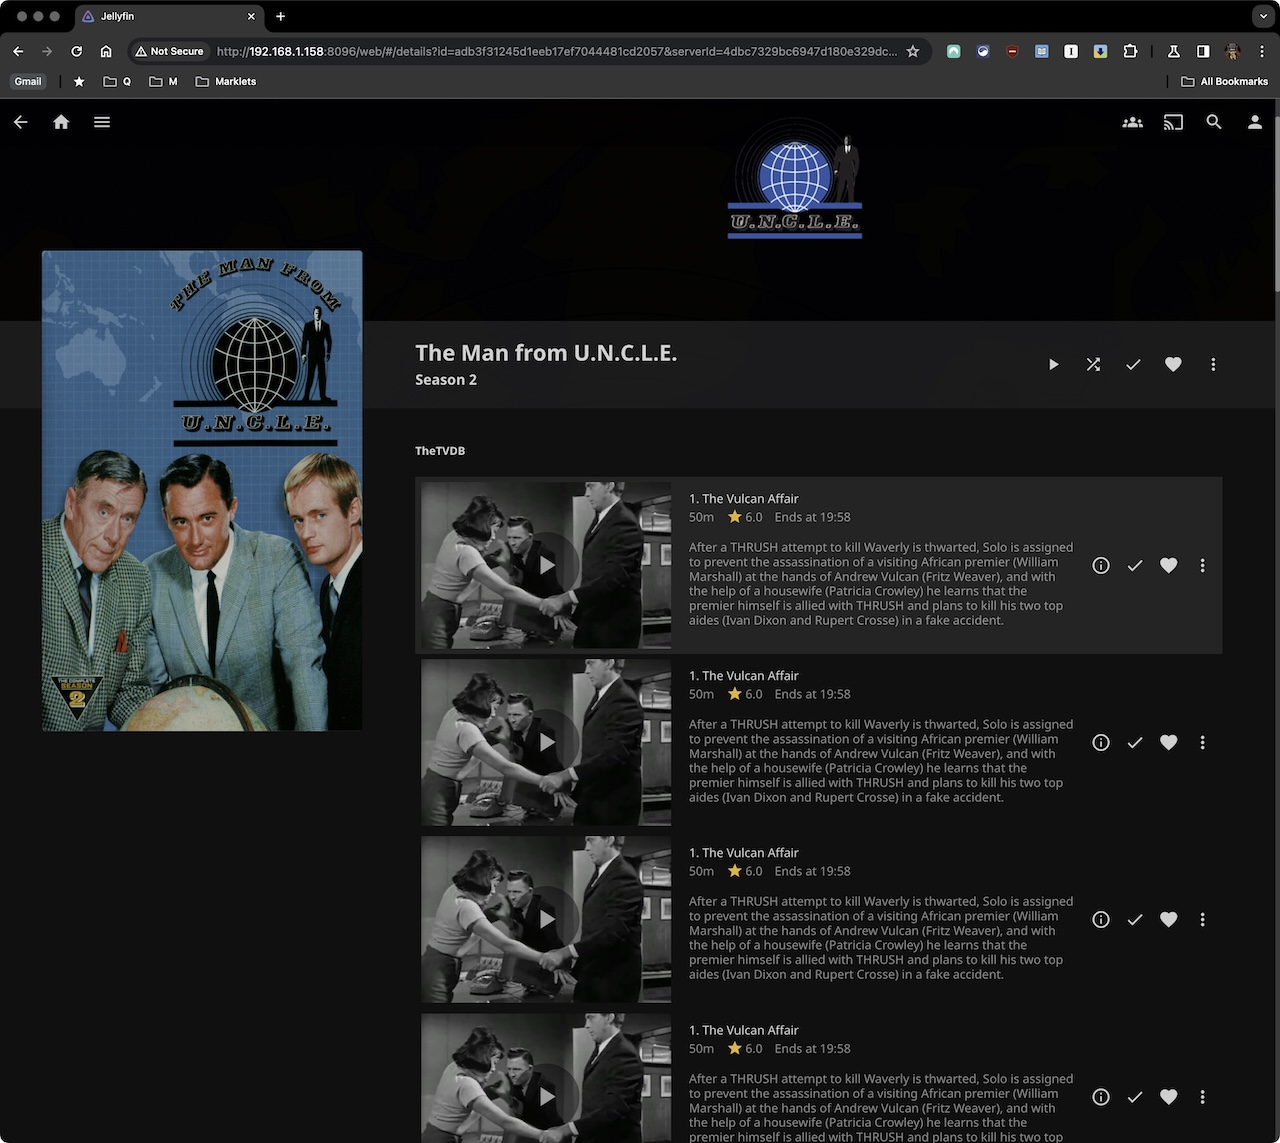Click the Jellyfin home icon
The height and width of the screenshot is (1143, 1280).
pos(61,122)
